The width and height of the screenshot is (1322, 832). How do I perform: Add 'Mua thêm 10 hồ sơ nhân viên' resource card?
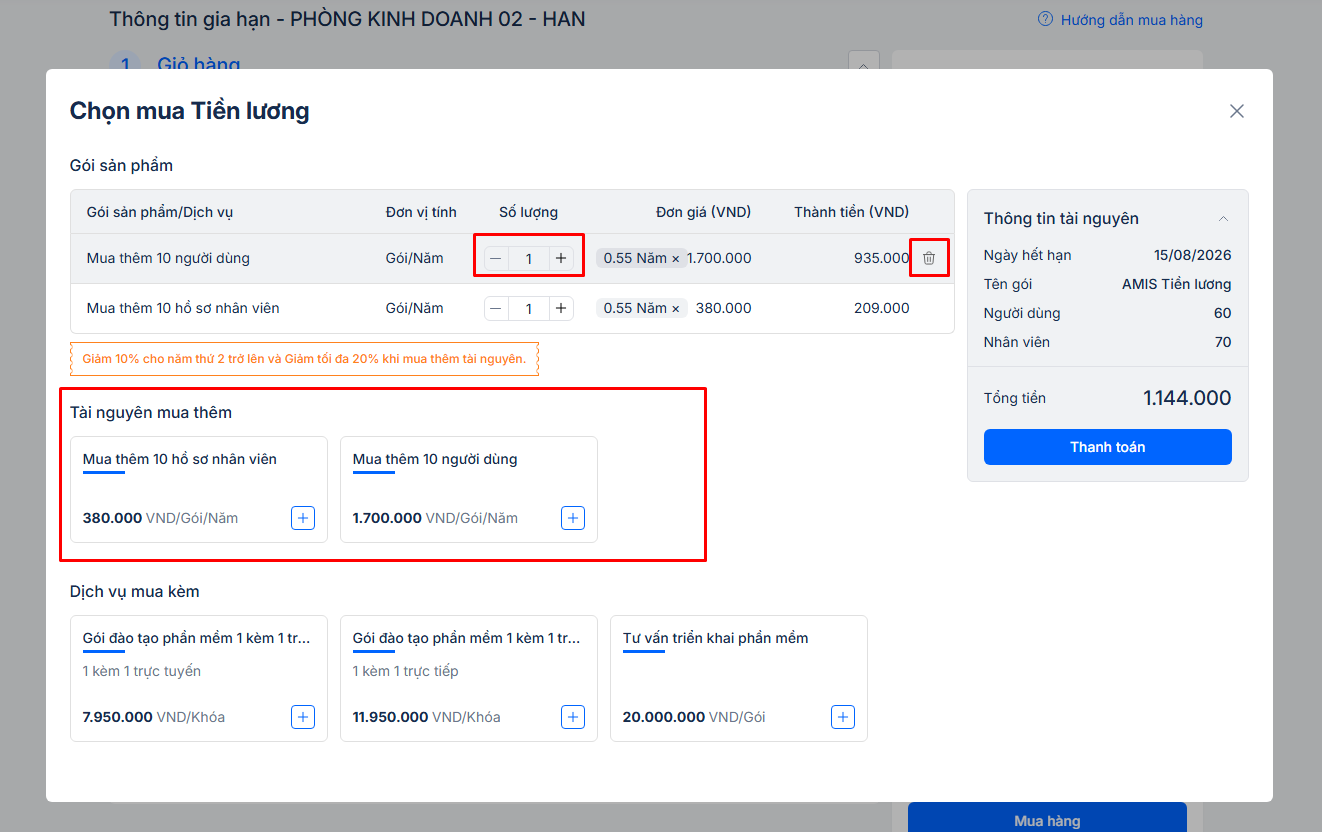[303, 518]
